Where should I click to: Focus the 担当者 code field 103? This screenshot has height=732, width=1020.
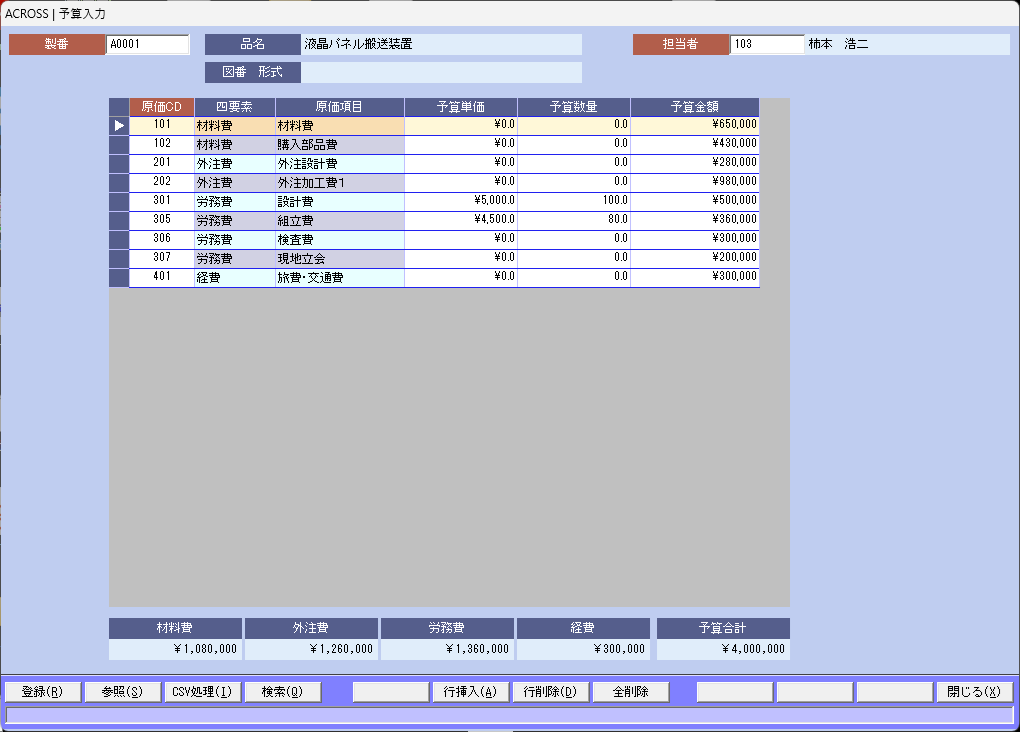[x=766, y=45]
